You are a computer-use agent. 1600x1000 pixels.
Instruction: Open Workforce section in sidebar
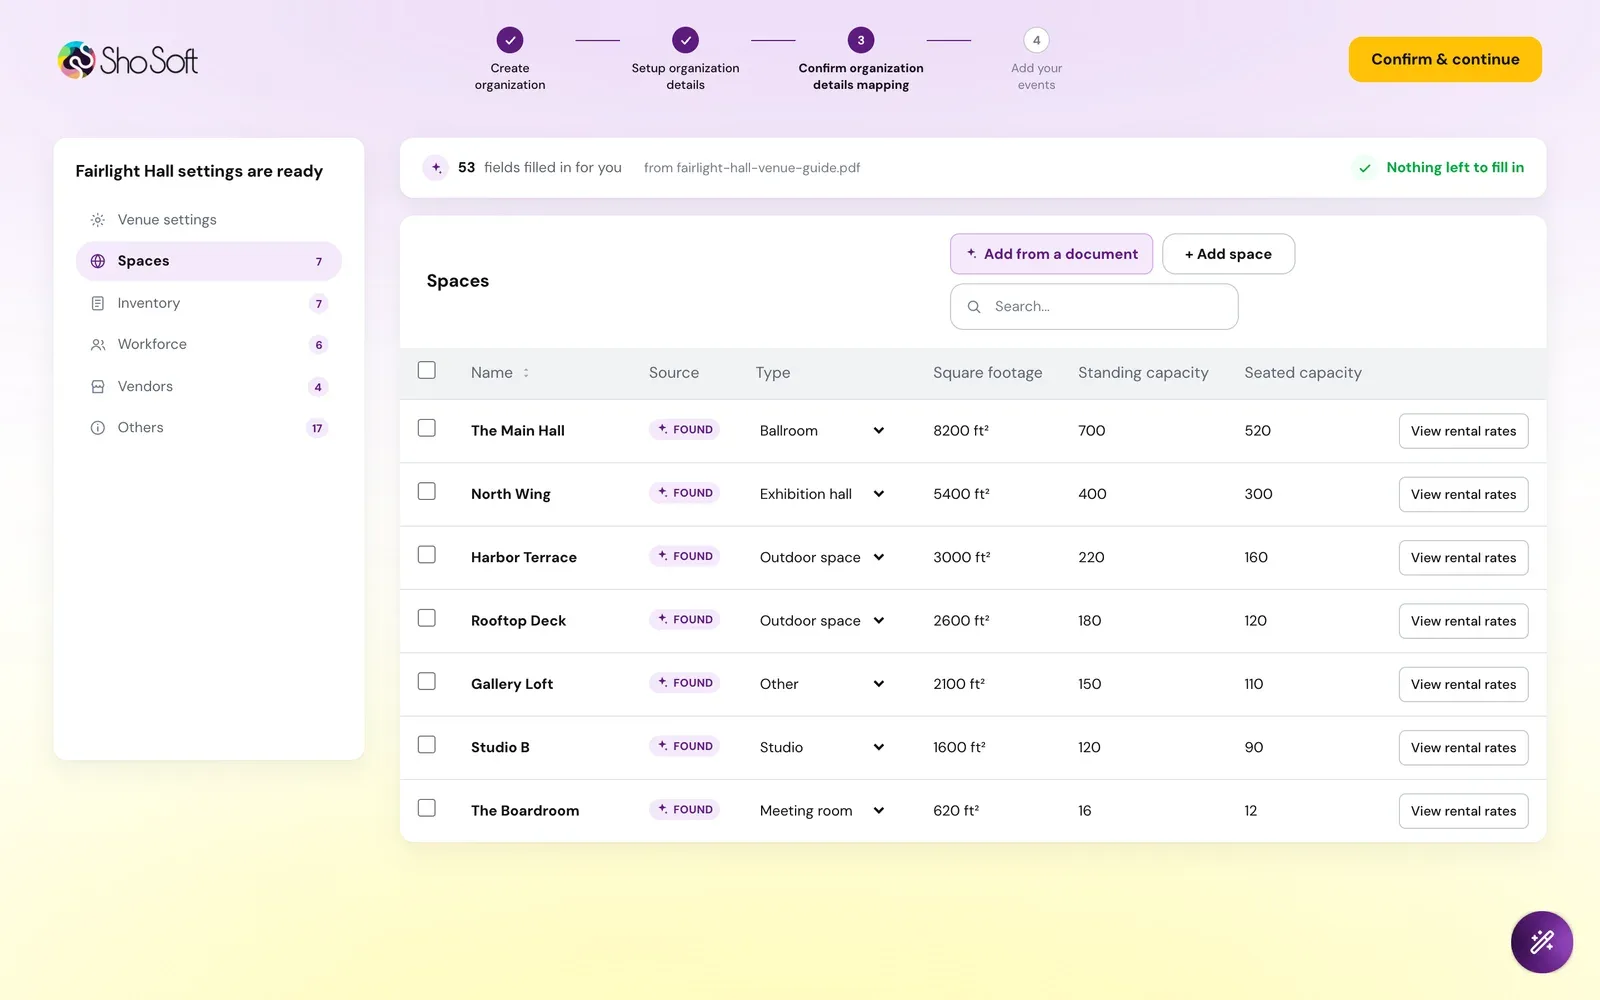208,345
